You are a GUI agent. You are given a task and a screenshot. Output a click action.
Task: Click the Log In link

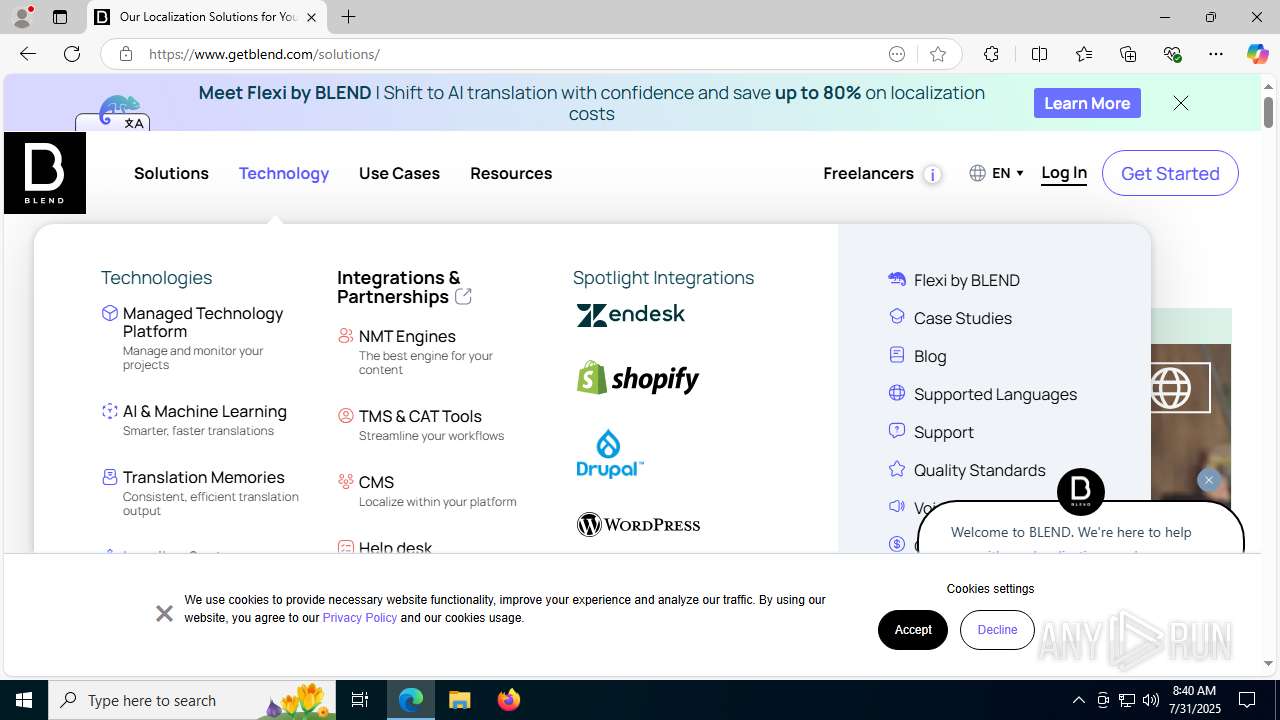click(x=1064, y=173)
